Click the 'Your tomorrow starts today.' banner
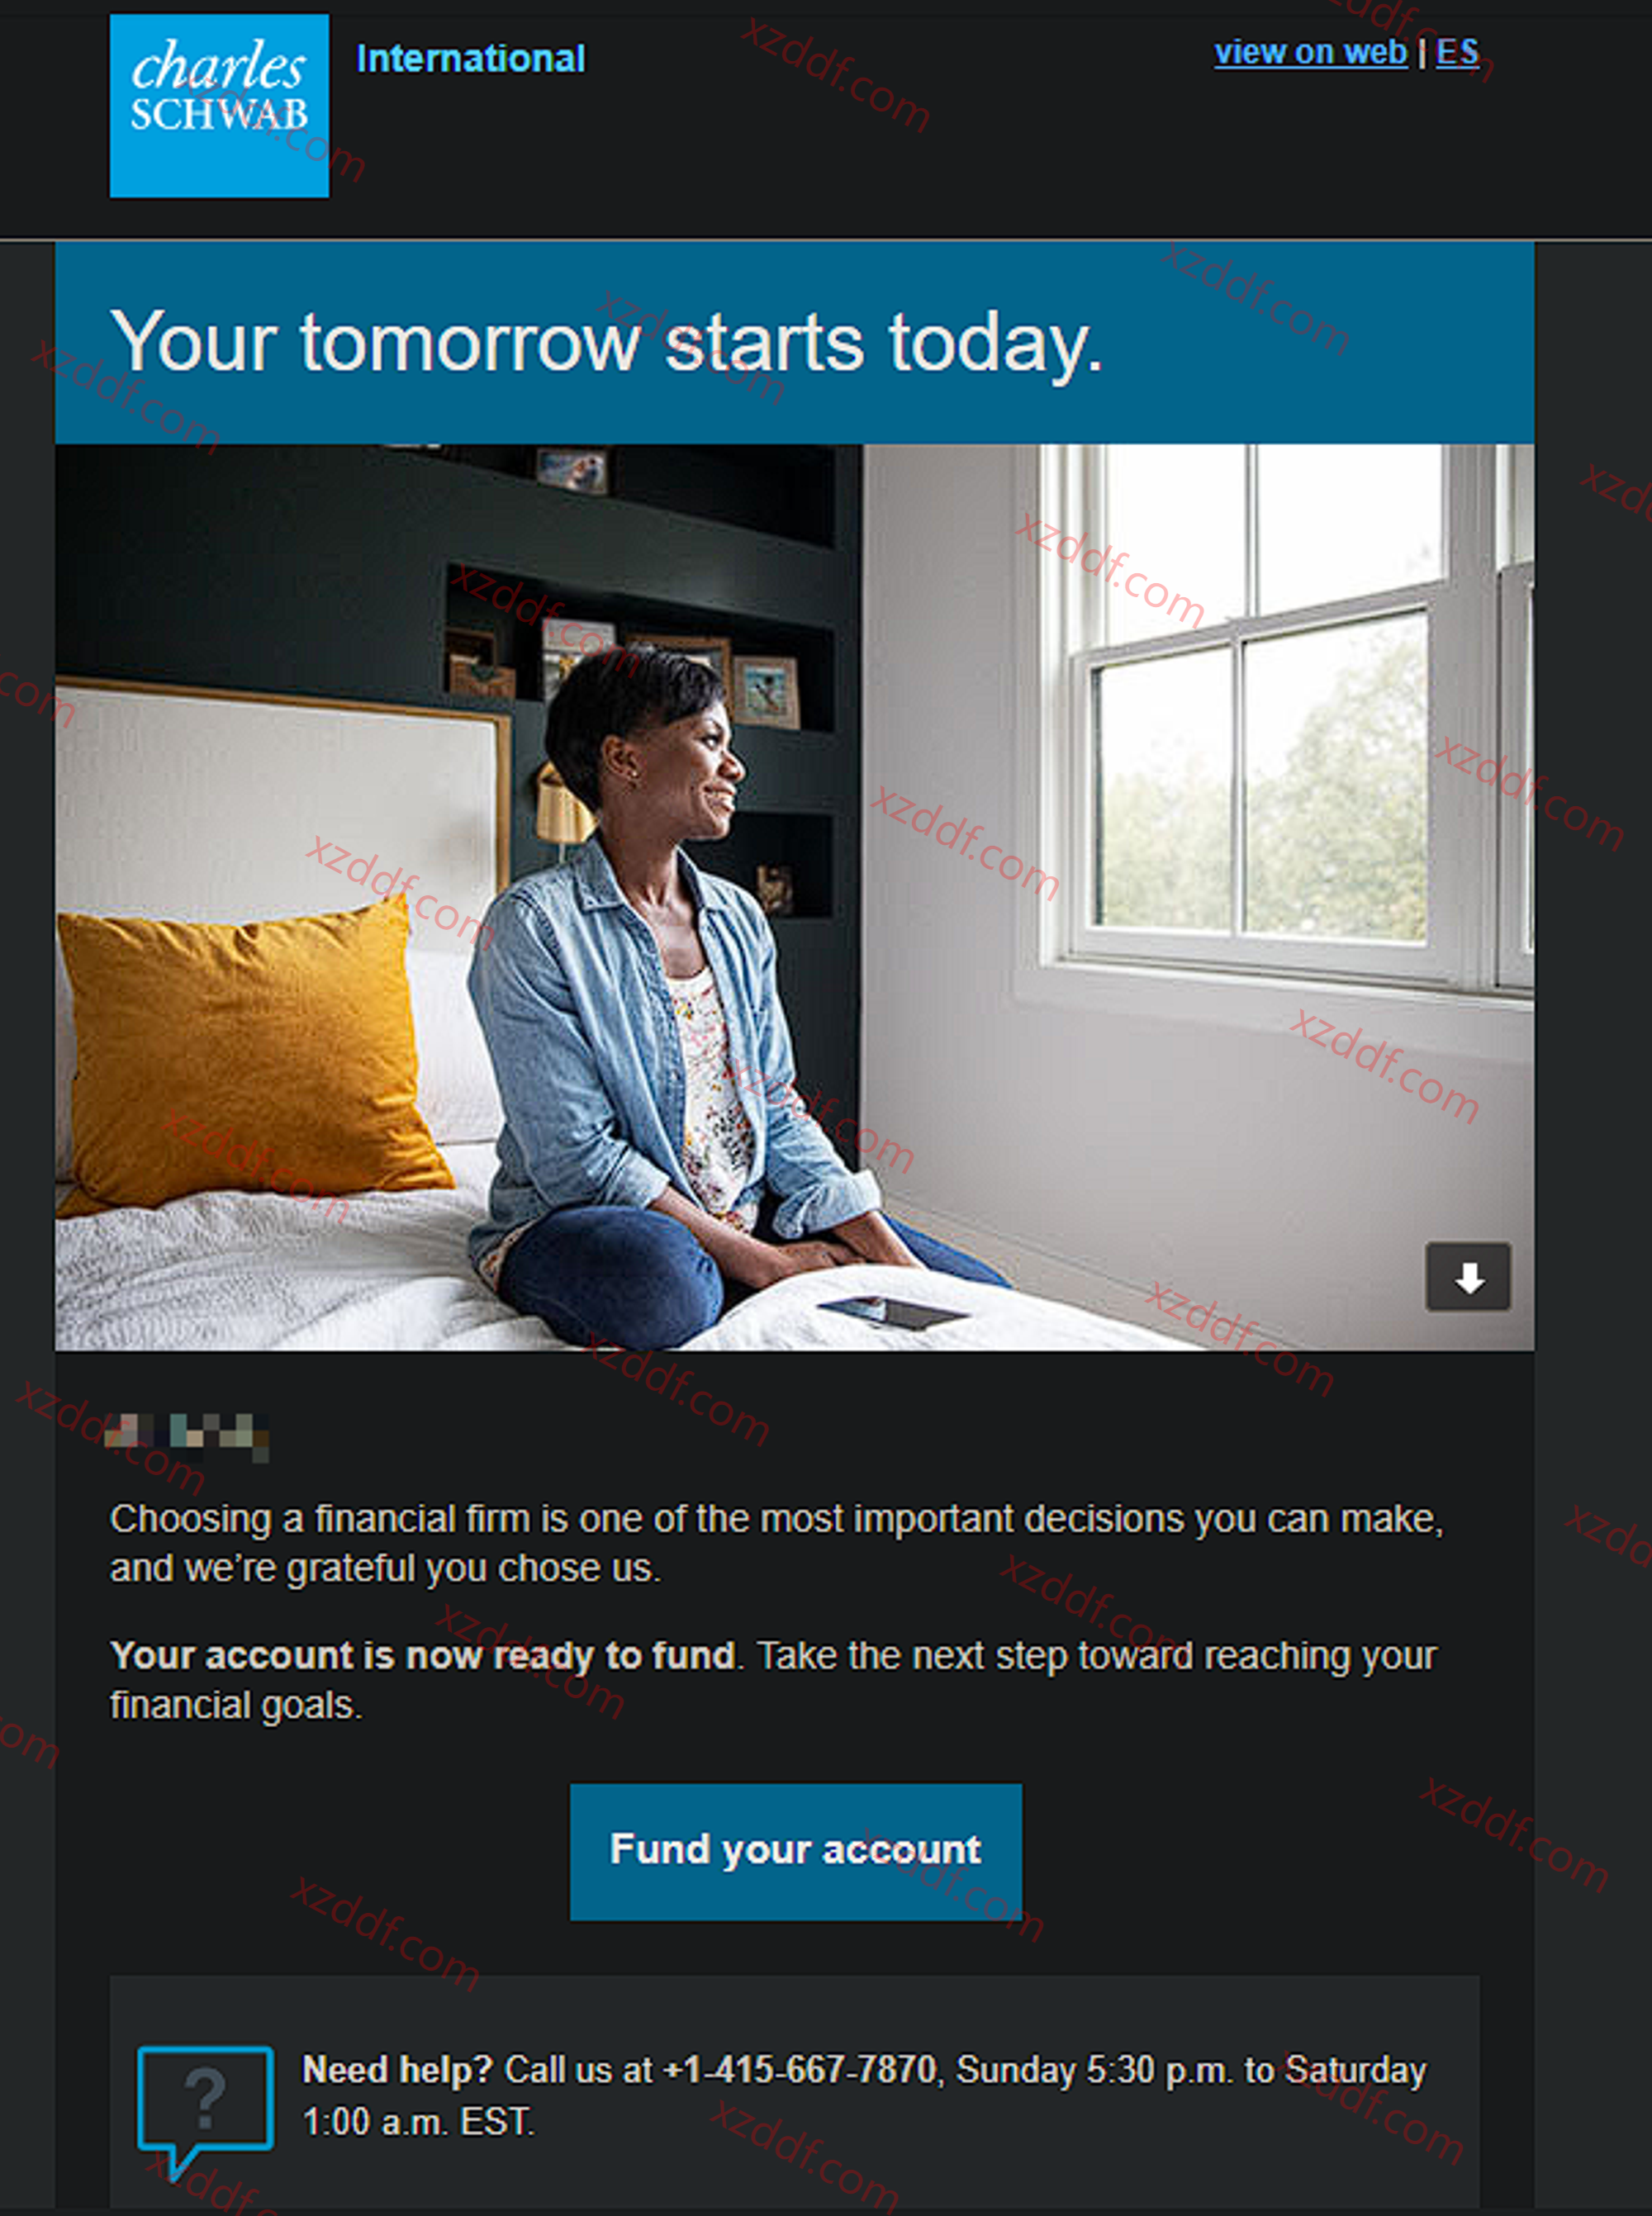This screenshot has width=1652, height=2216. (x=794, y=343)
